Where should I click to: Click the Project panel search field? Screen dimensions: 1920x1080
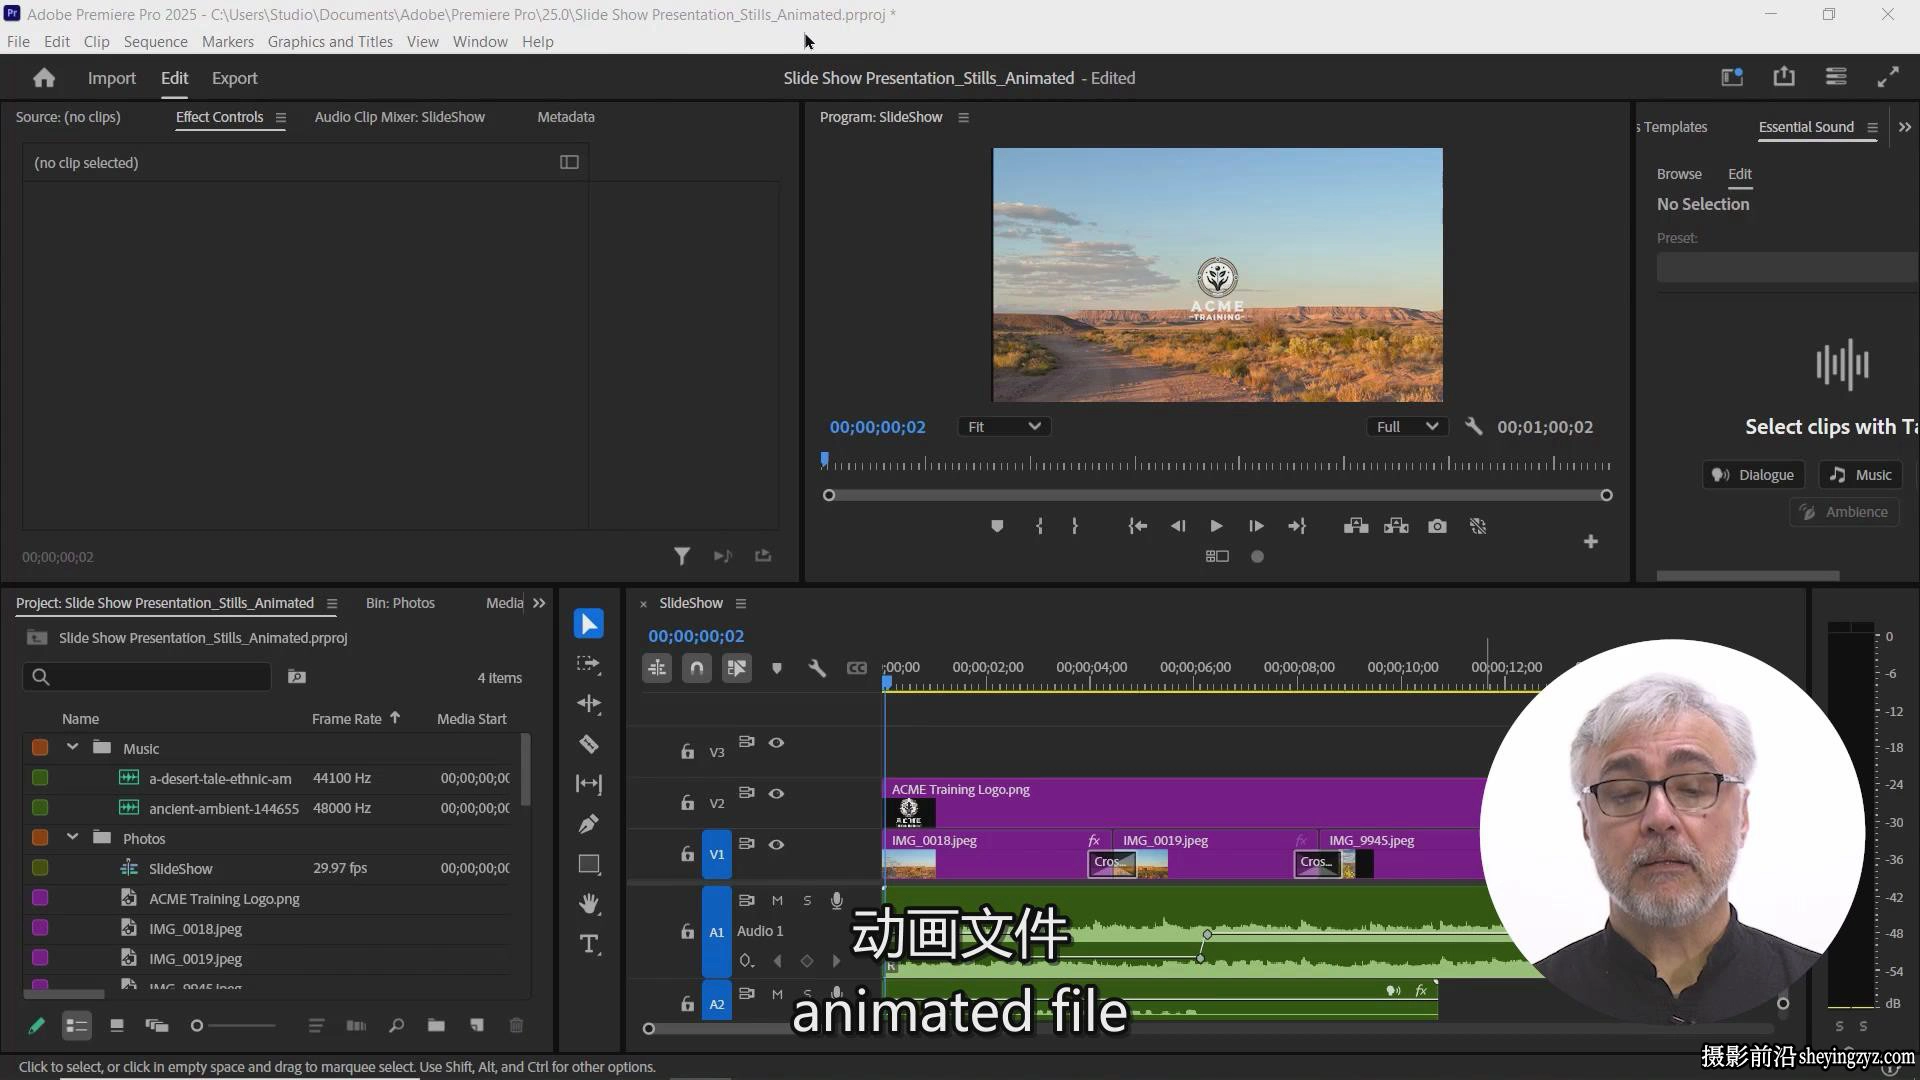[147, 677]
